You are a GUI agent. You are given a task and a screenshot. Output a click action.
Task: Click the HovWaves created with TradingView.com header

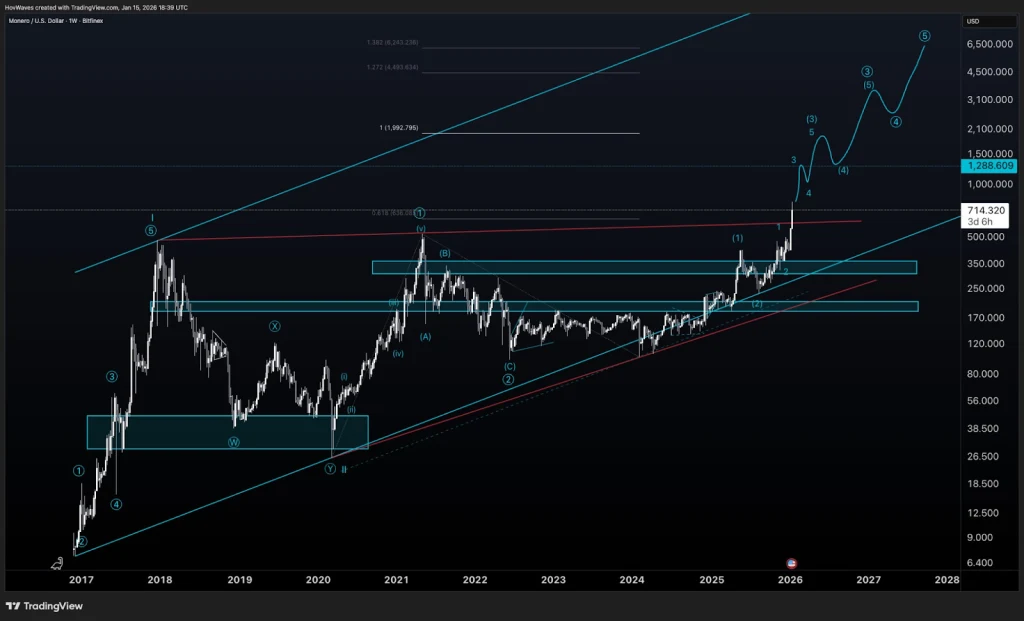[x=96, y=8]
